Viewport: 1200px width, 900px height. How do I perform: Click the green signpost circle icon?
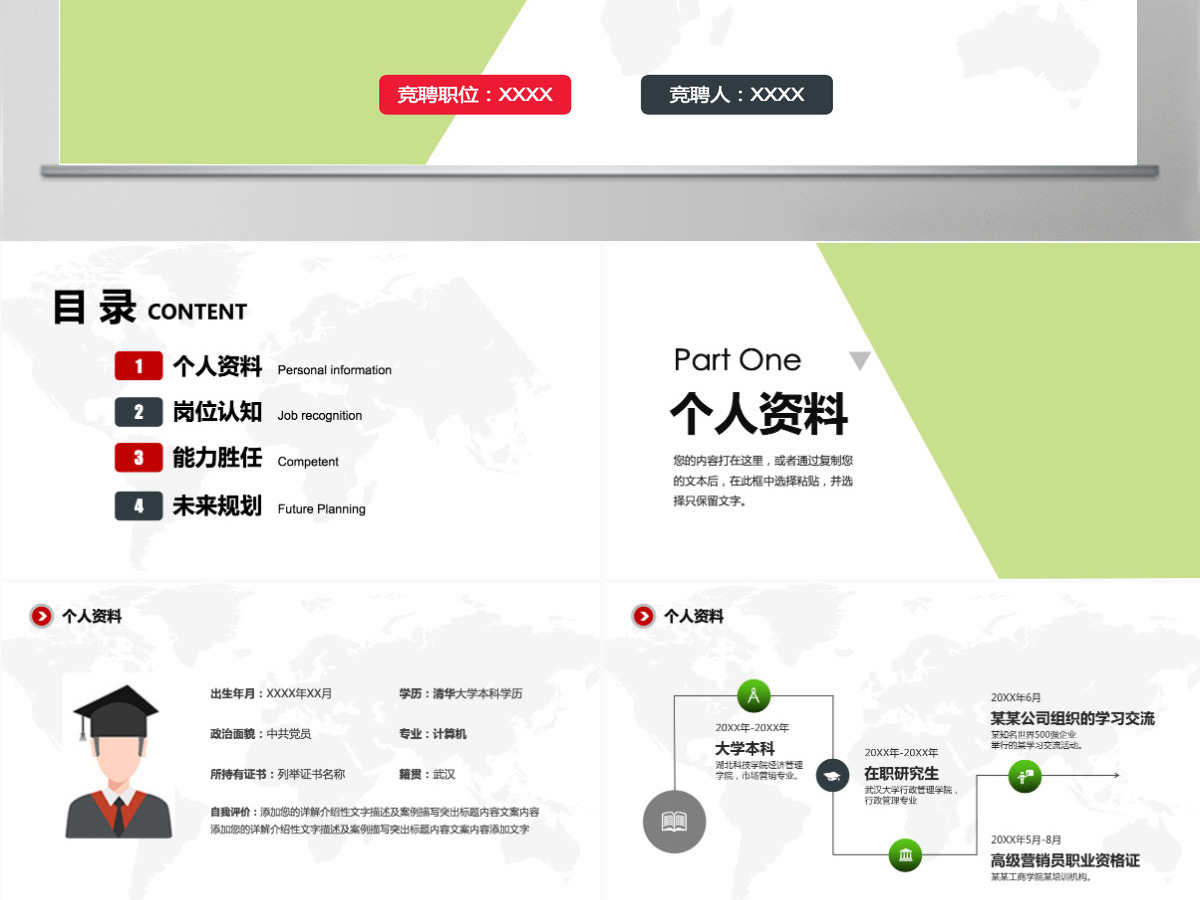click(x=1025, y=775)
